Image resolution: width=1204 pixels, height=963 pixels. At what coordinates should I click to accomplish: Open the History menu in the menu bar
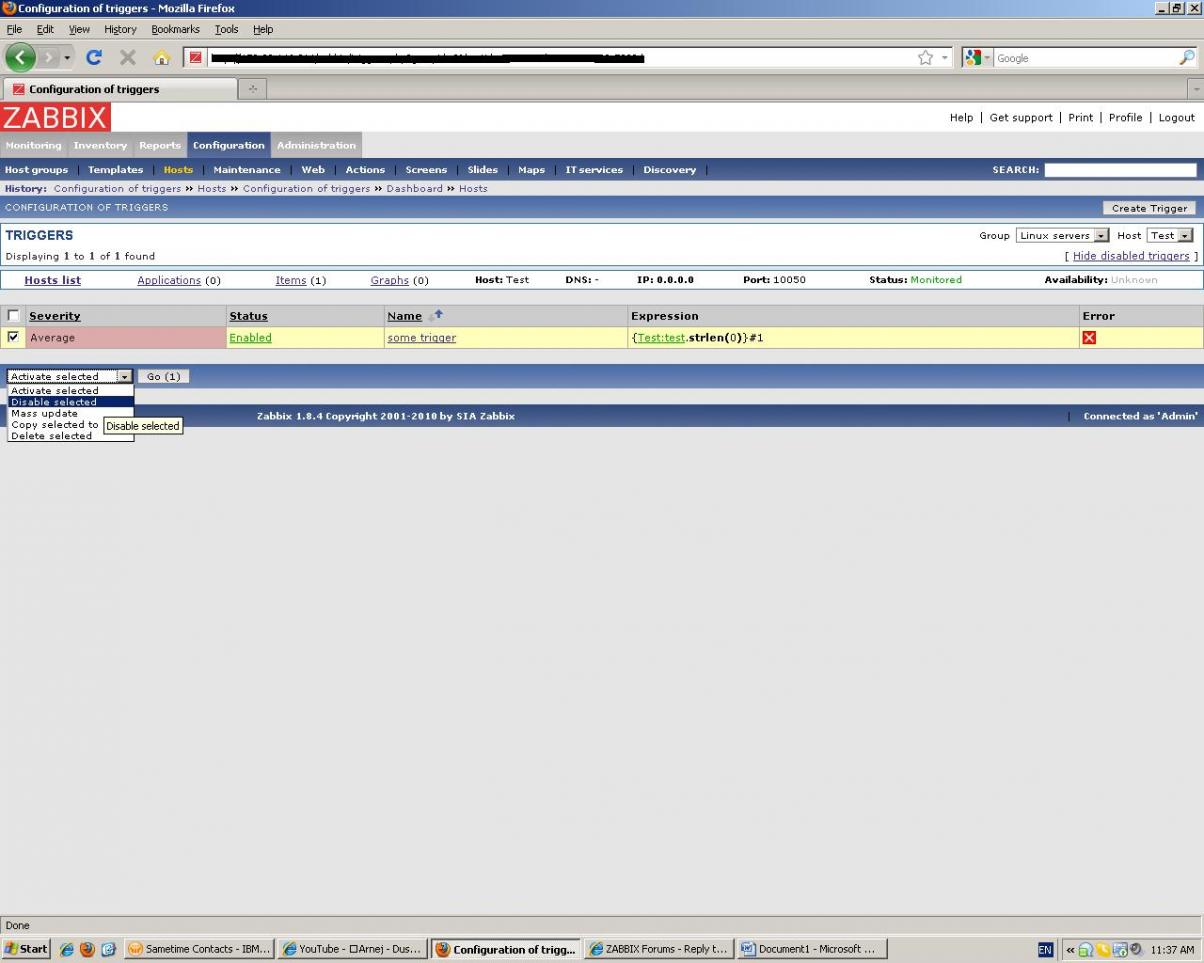tap(120, 29)
